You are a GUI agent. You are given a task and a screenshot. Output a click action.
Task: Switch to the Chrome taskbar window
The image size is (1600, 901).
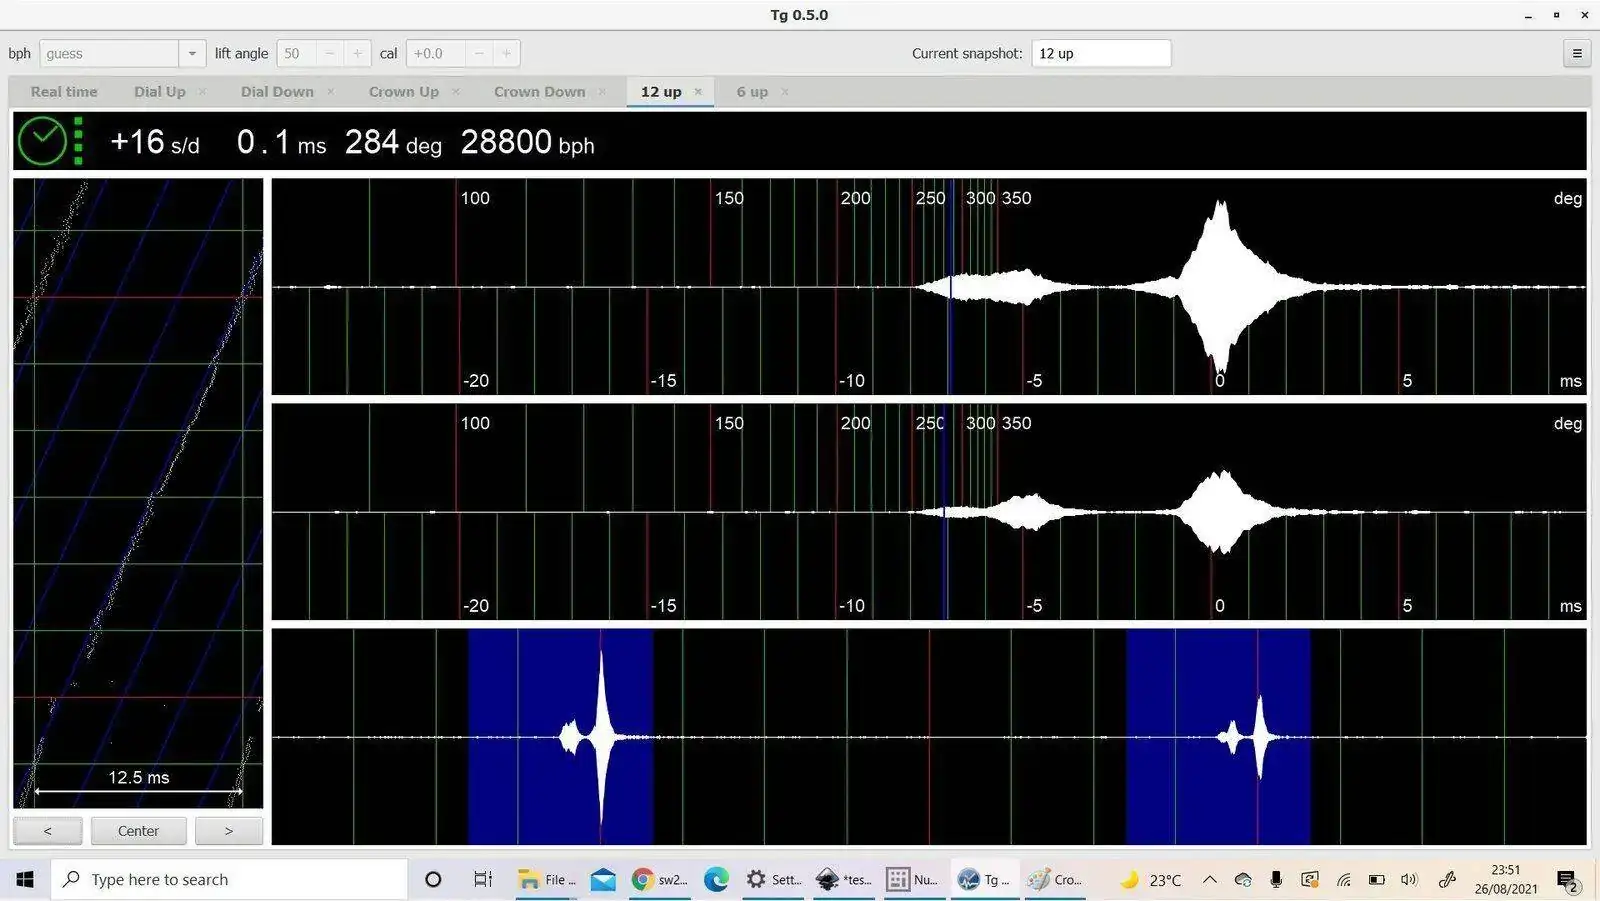pos(660,880)
